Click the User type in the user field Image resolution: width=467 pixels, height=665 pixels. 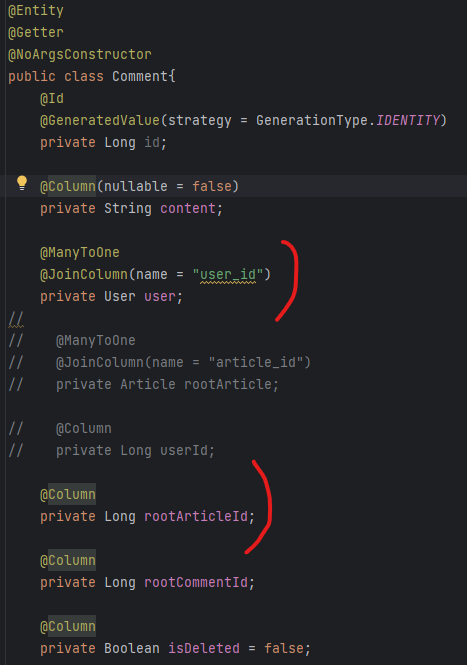point(120,297)
